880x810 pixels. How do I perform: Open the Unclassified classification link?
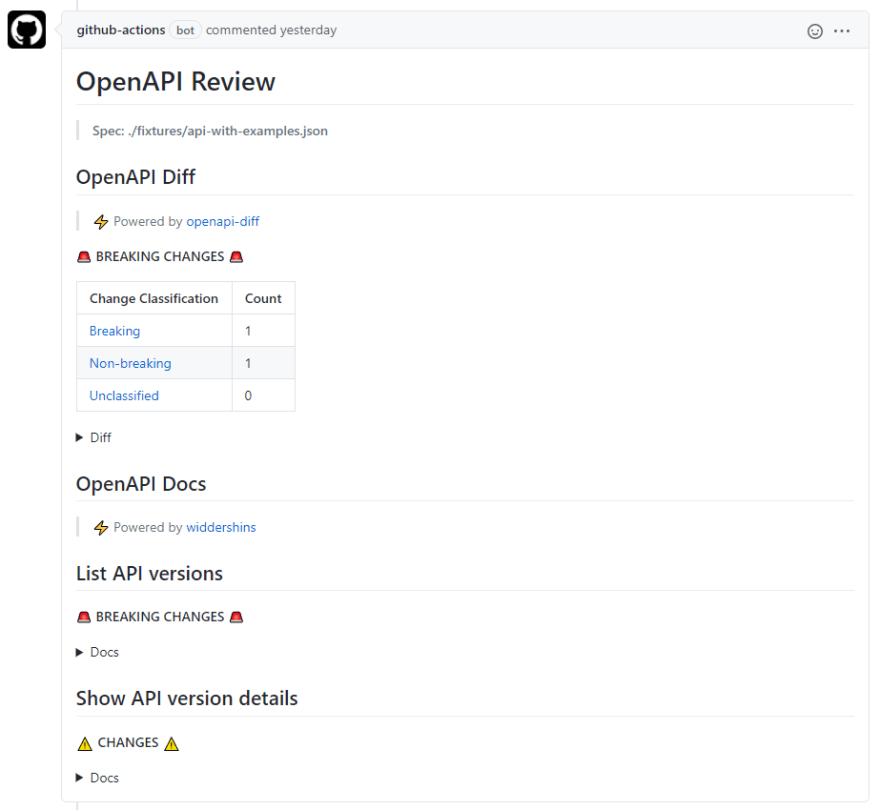pyautogui.click(x=124, y=396)
